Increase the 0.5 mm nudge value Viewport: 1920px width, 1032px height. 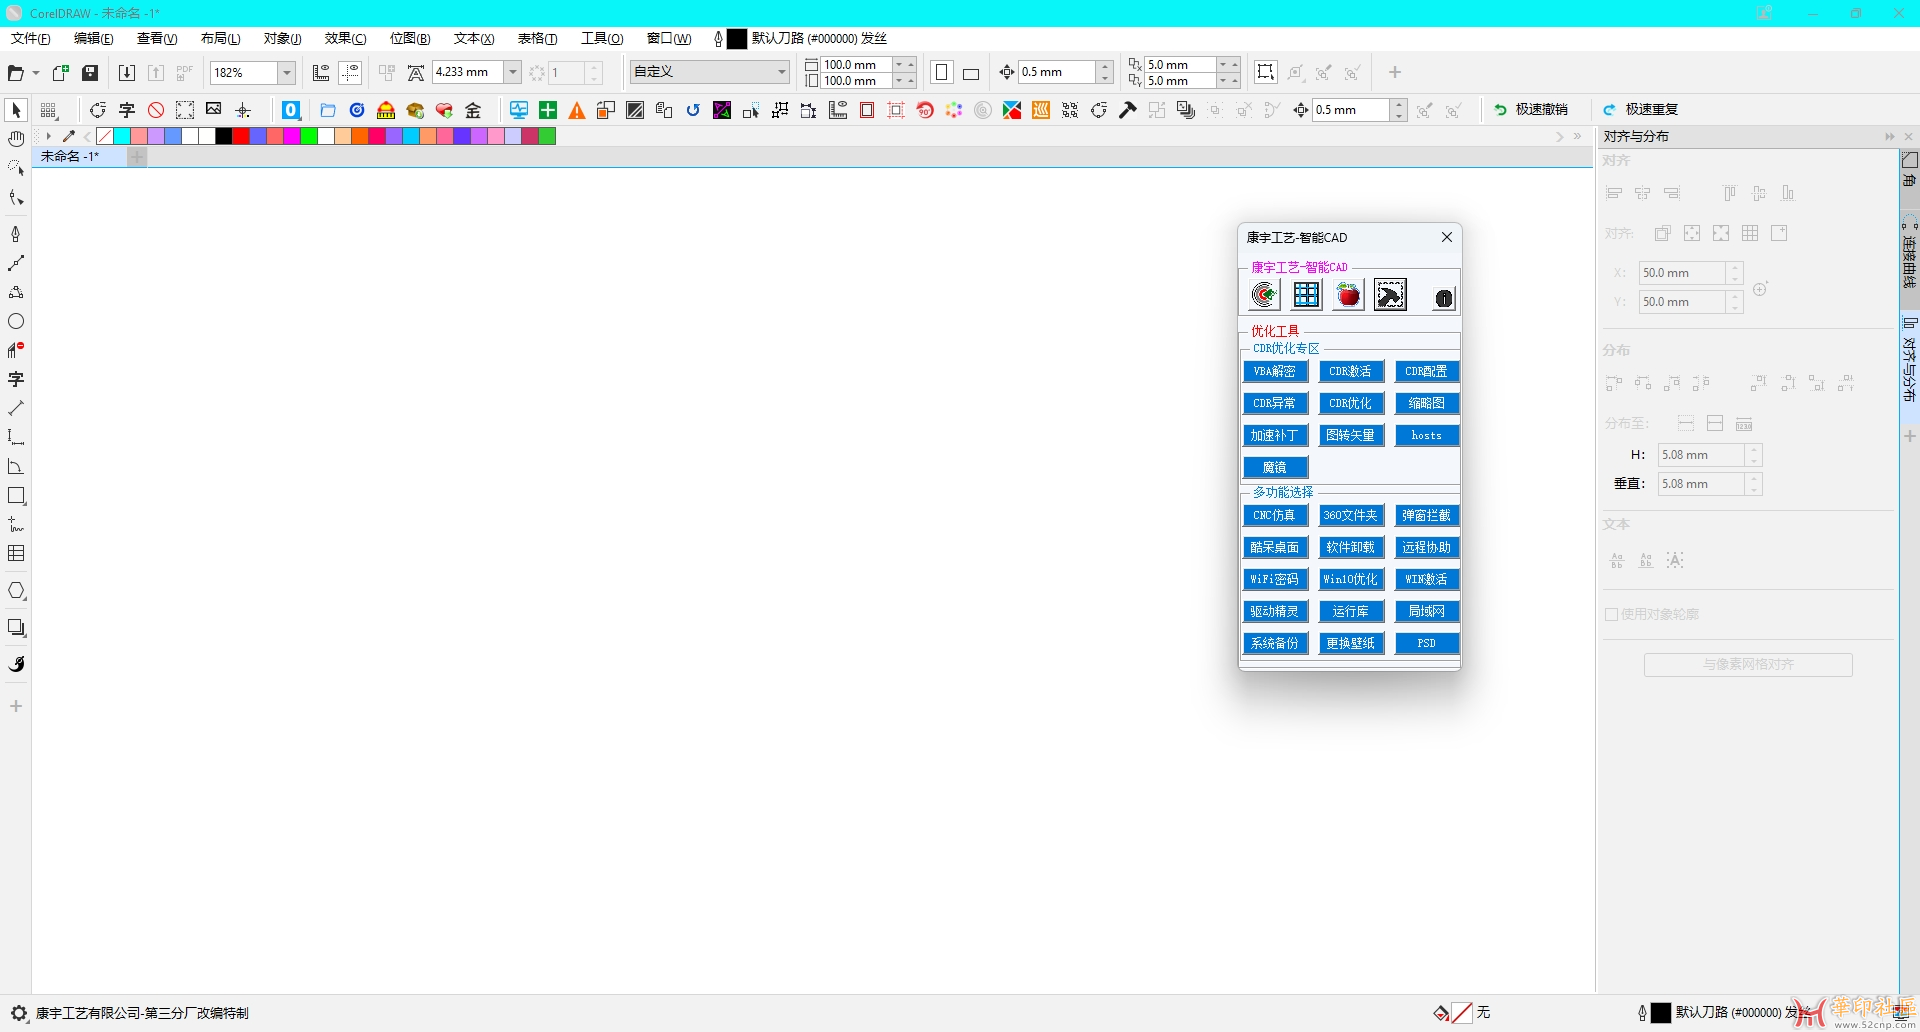pyautogui.click(x=1104, y=66)
